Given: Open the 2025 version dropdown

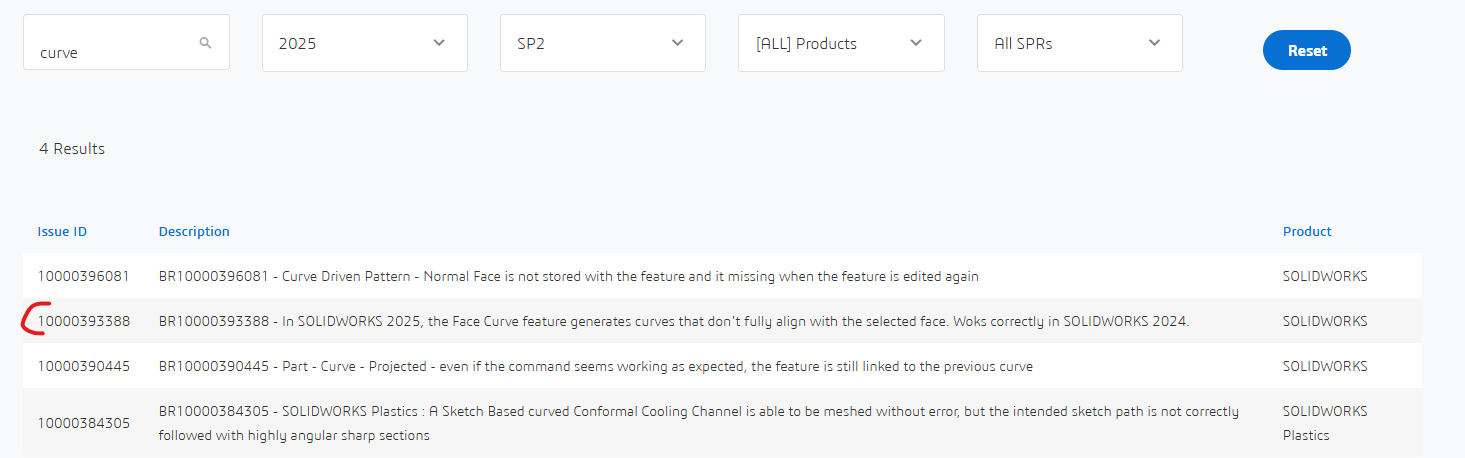Looking at the screenshot, I should 365,43.
